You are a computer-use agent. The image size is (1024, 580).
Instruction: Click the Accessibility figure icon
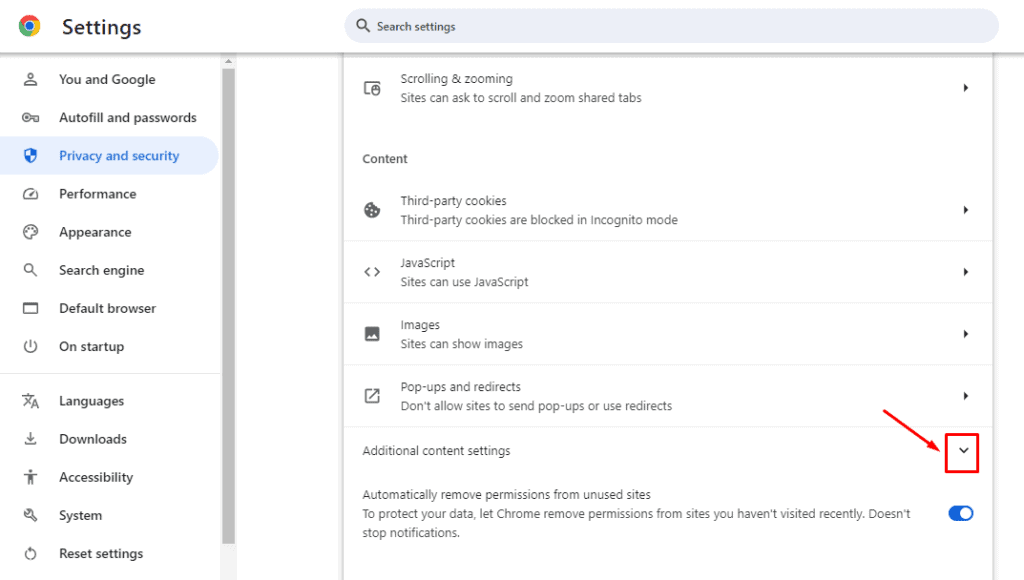pos(30,477)
